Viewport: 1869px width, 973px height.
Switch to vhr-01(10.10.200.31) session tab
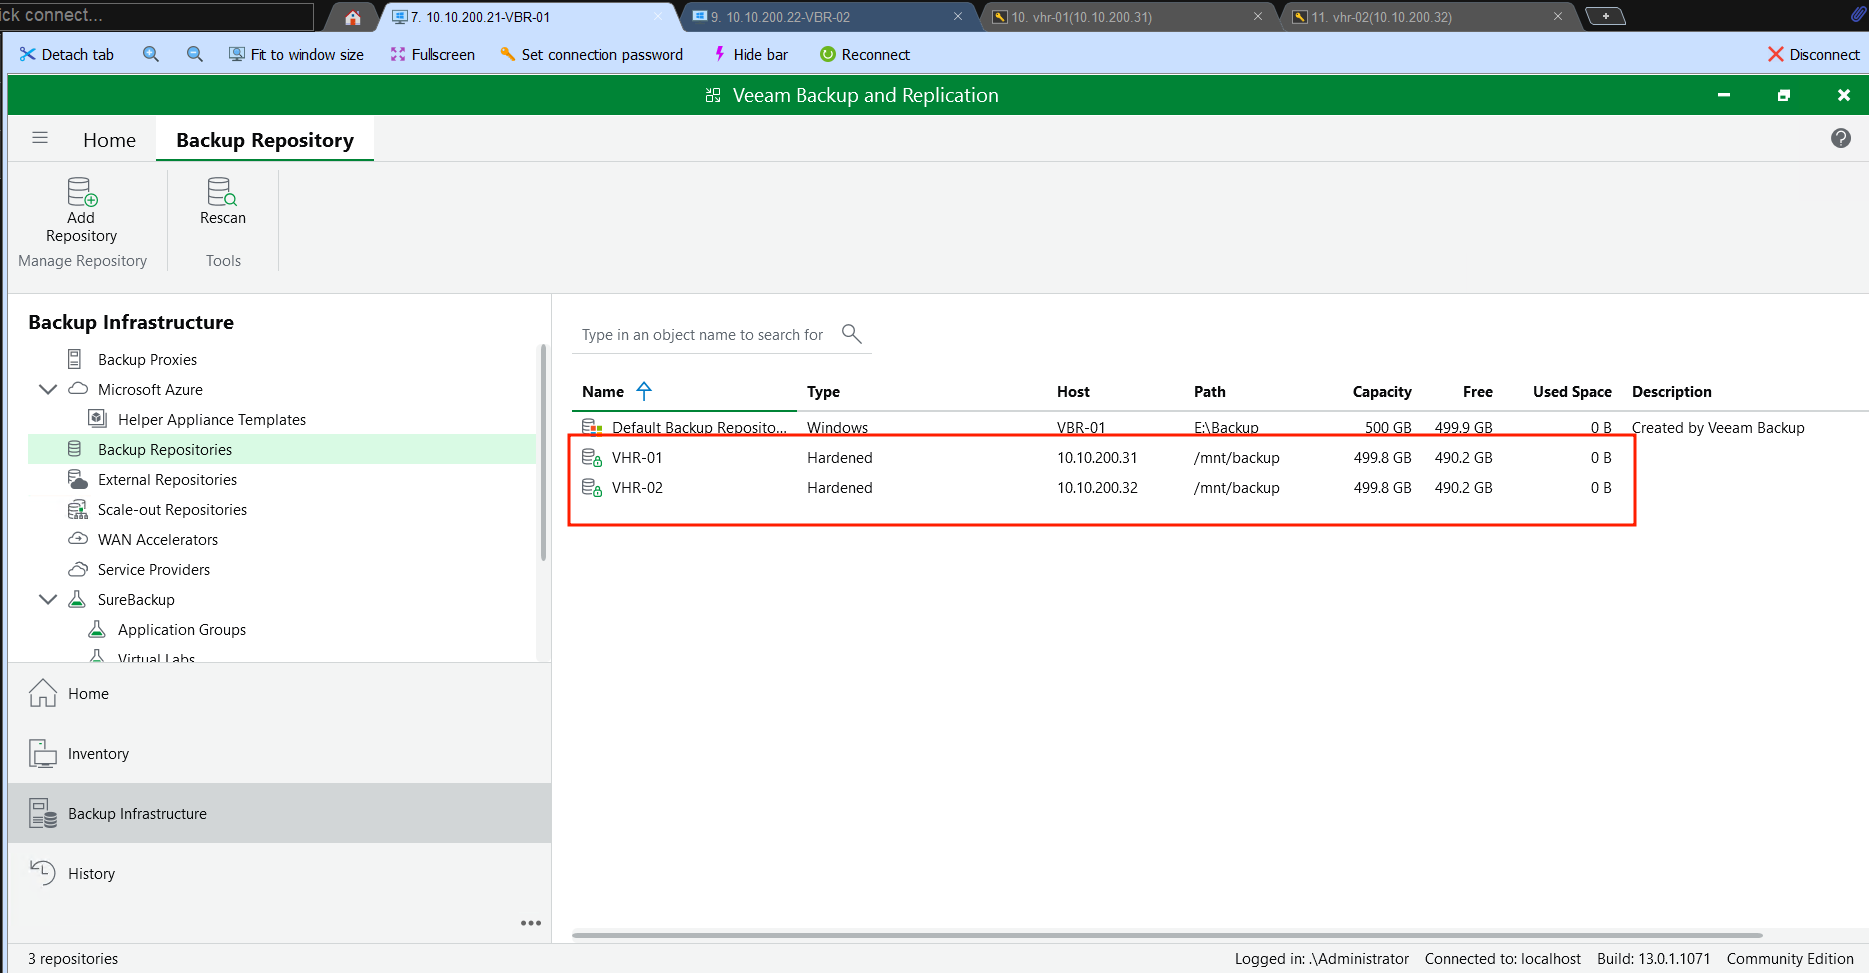(1128, 17)
